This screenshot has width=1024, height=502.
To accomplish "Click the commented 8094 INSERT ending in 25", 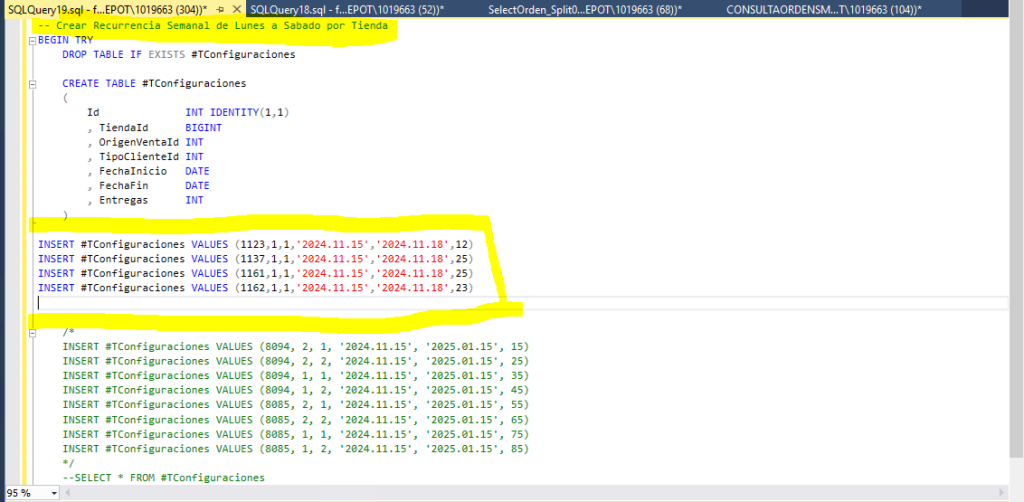I will coord(296,361).
